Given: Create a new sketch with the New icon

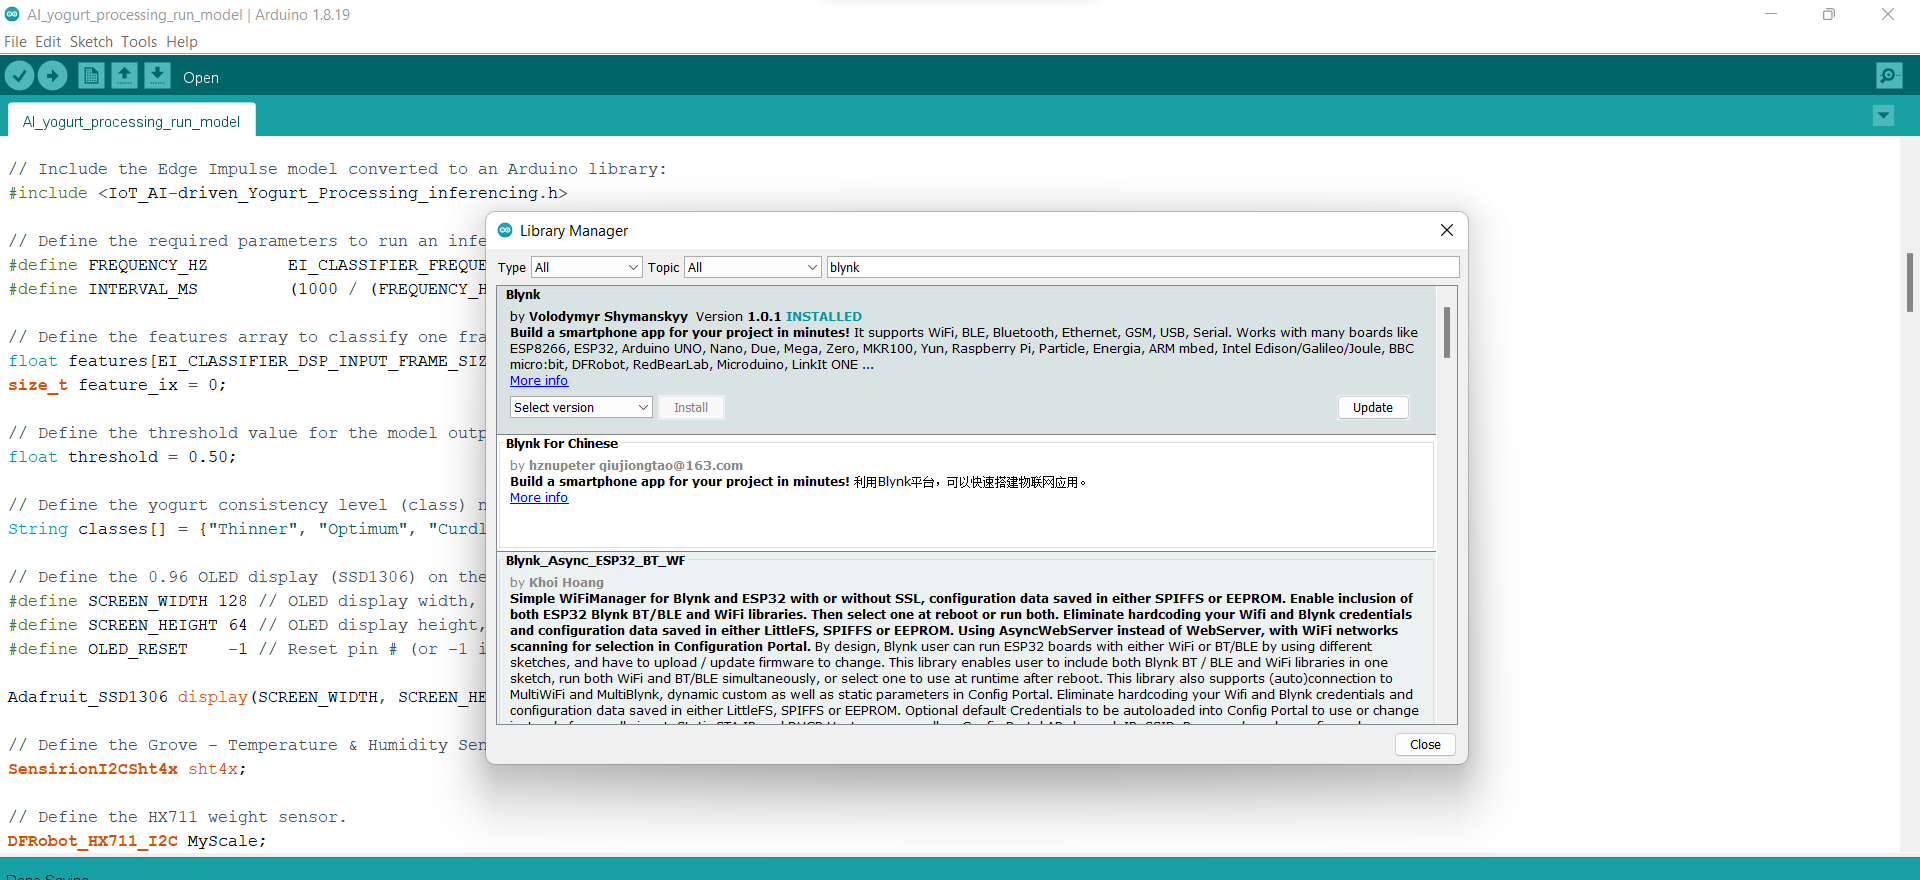Looking at the screenshot, I should click(x=91, y=75).
